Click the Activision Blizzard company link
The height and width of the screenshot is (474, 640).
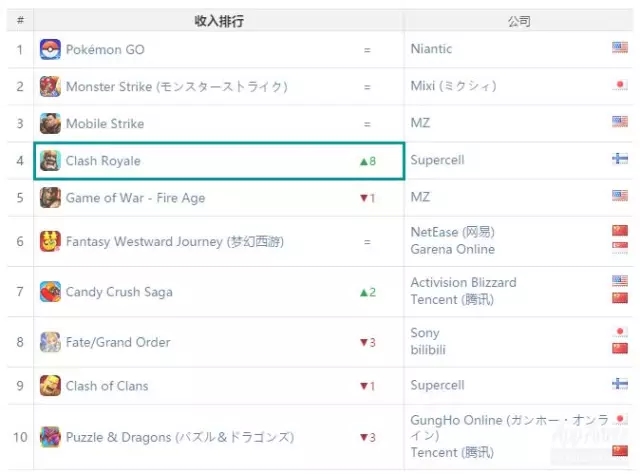463,283
